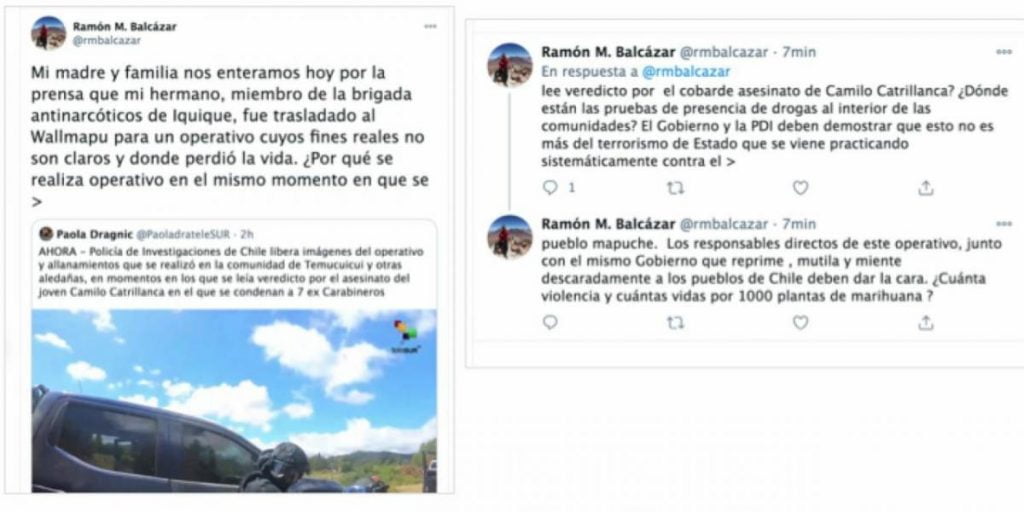Image resolution: width=1024 pixels, height=512 pixels.
Task: Reply to the pueblo mapuche tweet
Action: (551, 322)
